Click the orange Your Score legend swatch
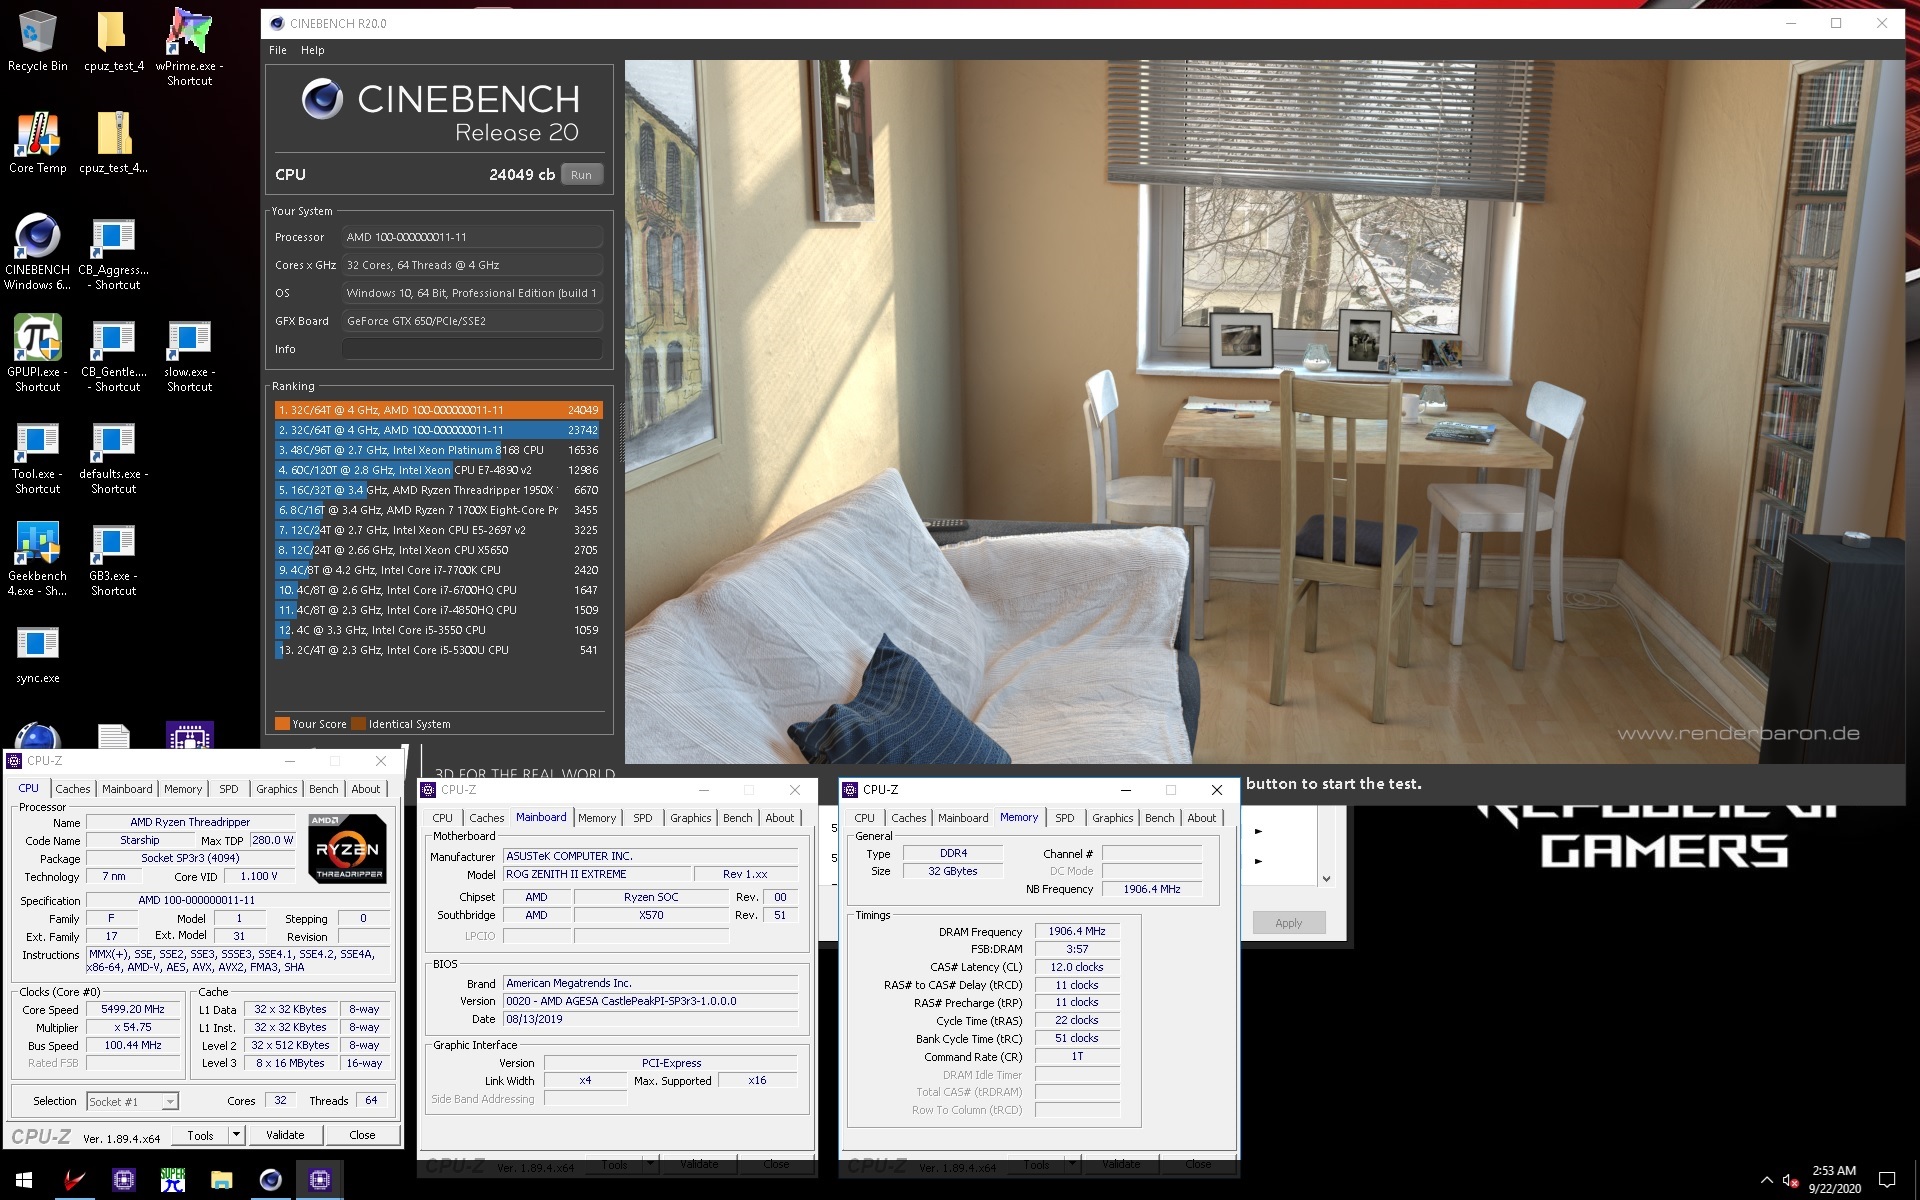Screen dimensions: 1920x1200 [282, 724]
